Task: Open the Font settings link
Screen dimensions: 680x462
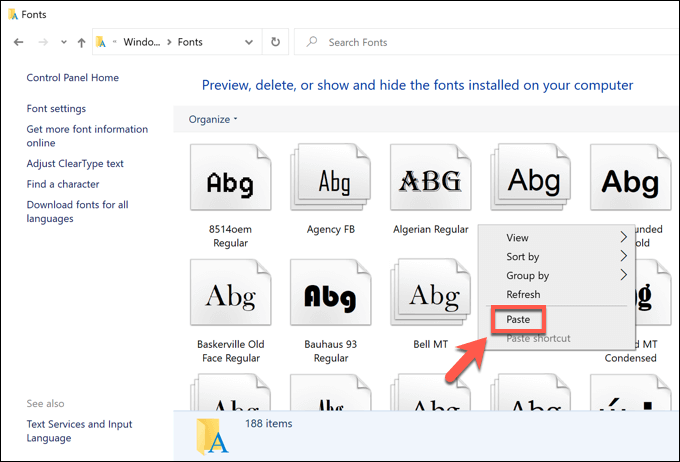Action: [x=56, y=108]
